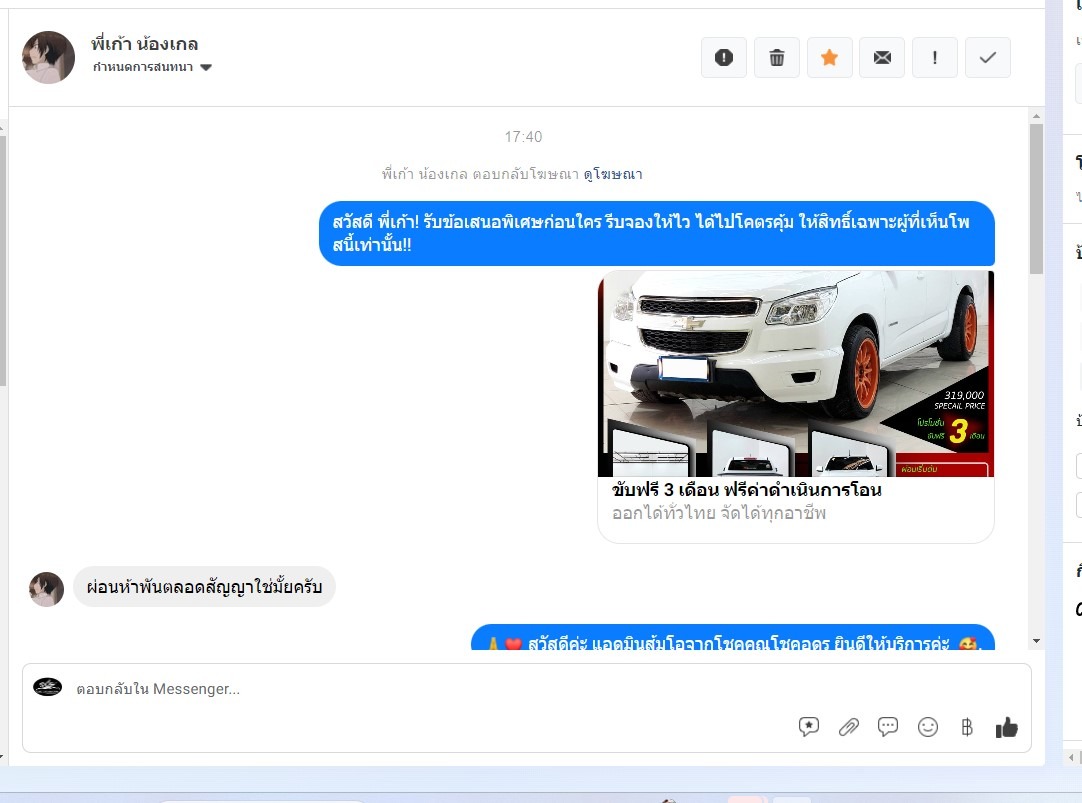
Task: Click the Baht payment request icon
Action: coord(966,727)
